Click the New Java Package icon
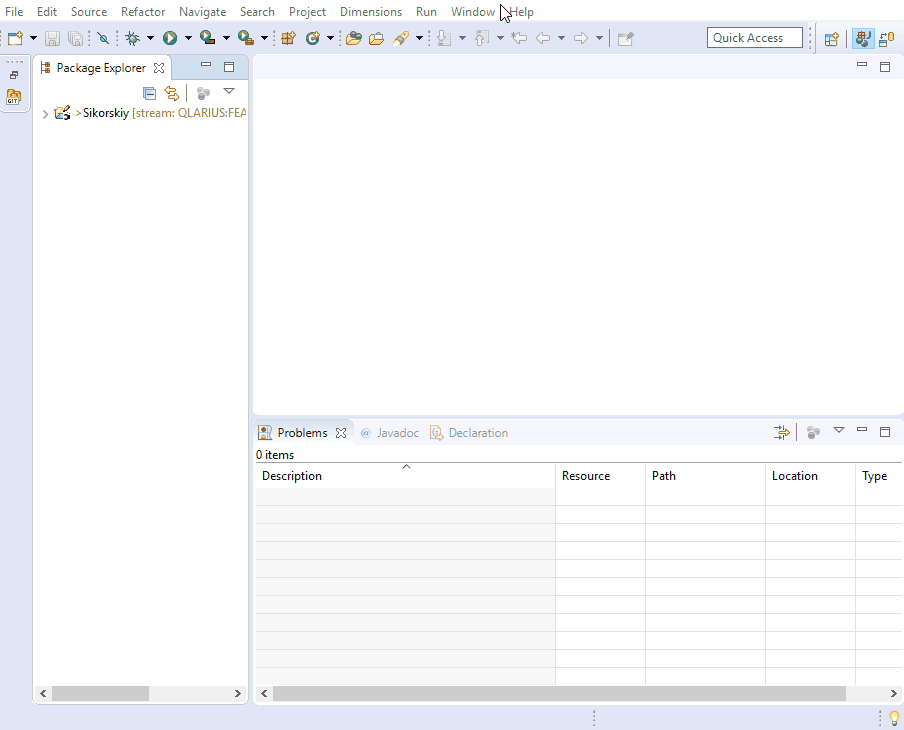 (288, 38)
